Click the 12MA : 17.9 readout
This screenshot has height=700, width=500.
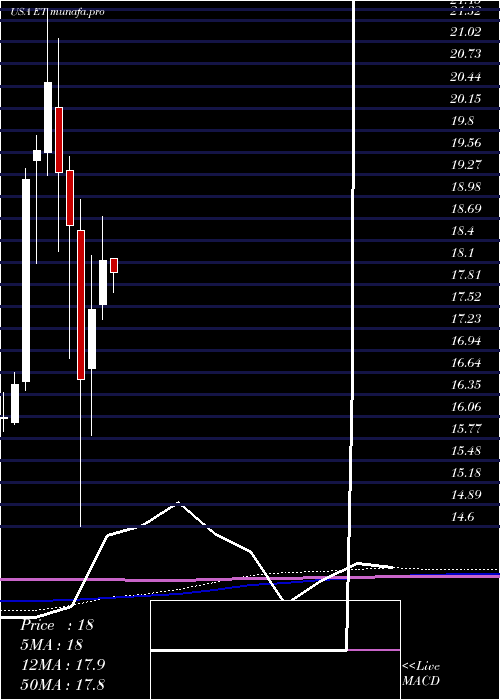63,664
